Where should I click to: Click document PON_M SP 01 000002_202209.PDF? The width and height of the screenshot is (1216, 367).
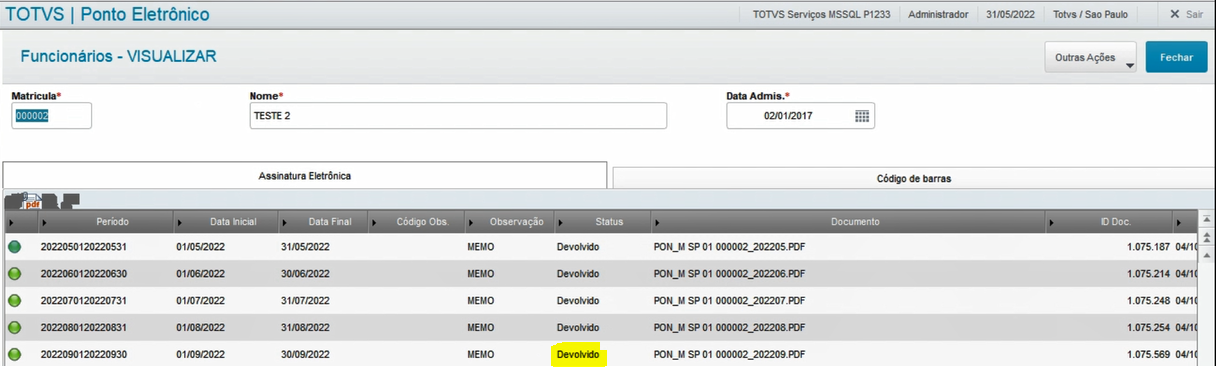729,354
